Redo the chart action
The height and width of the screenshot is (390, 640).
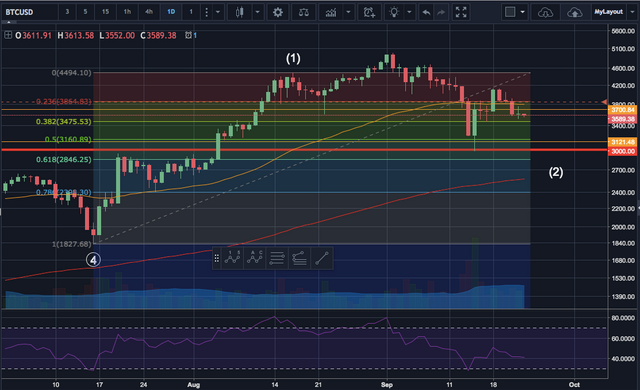point(441,13)
